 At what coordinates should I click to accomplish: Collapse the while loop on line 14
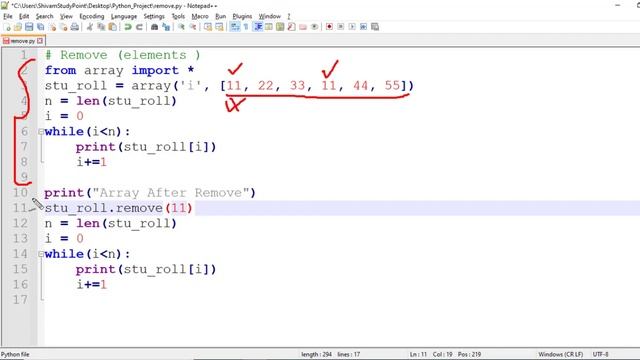tap(41, 254)
